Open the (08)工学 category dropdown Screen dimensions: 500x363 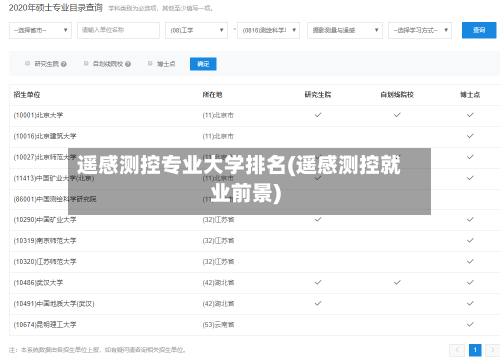click(196, 30)
